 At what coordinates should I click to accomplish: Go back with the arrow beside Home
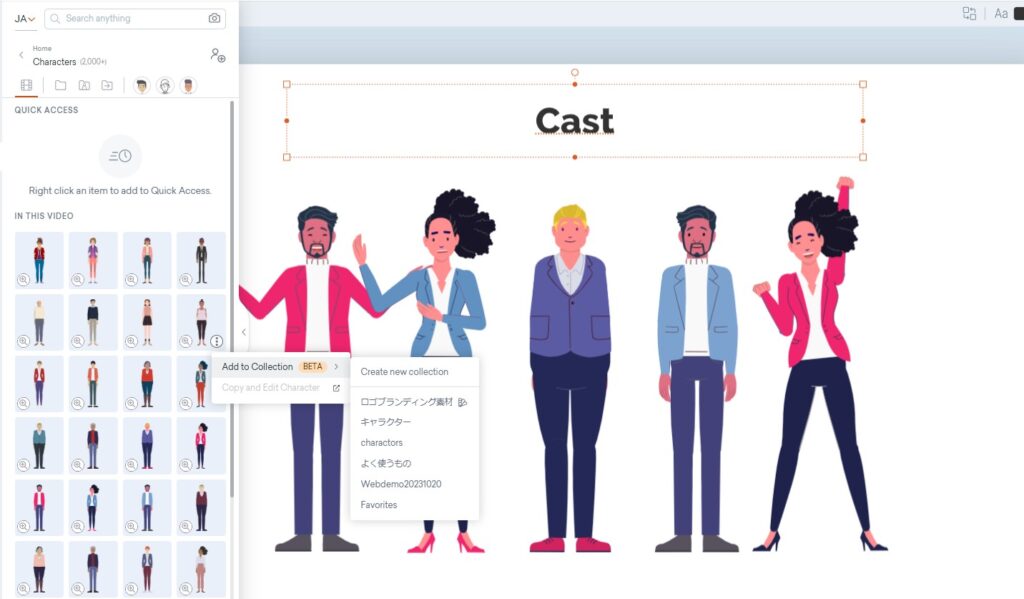coord(21,55)
